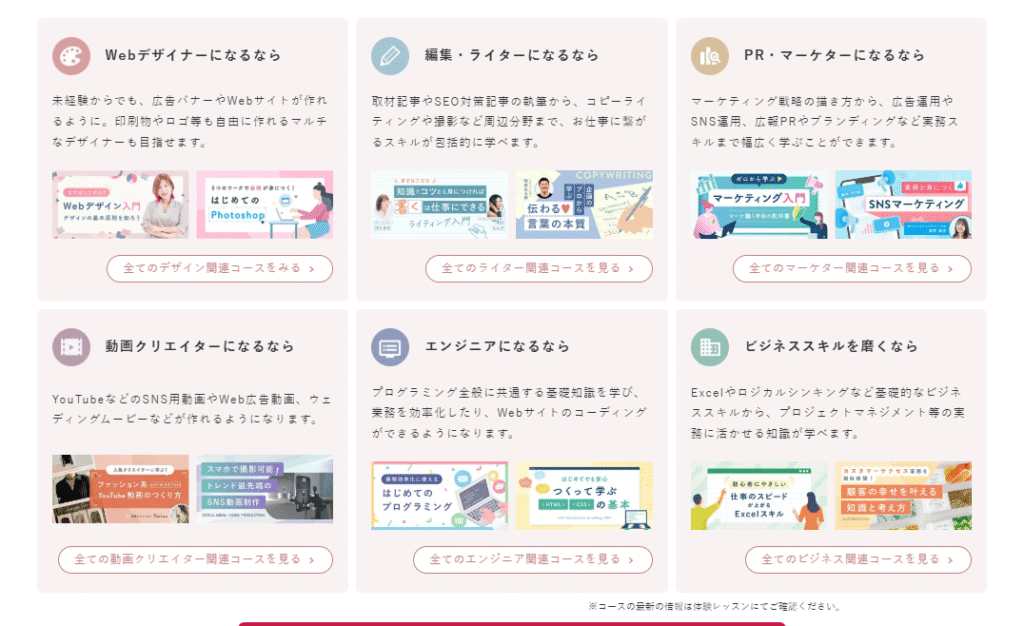Select the 伝わる言葉の本質 copywriting thumbnail
The height and width of the screenshot is (626, 1024).
pos(584,205)
